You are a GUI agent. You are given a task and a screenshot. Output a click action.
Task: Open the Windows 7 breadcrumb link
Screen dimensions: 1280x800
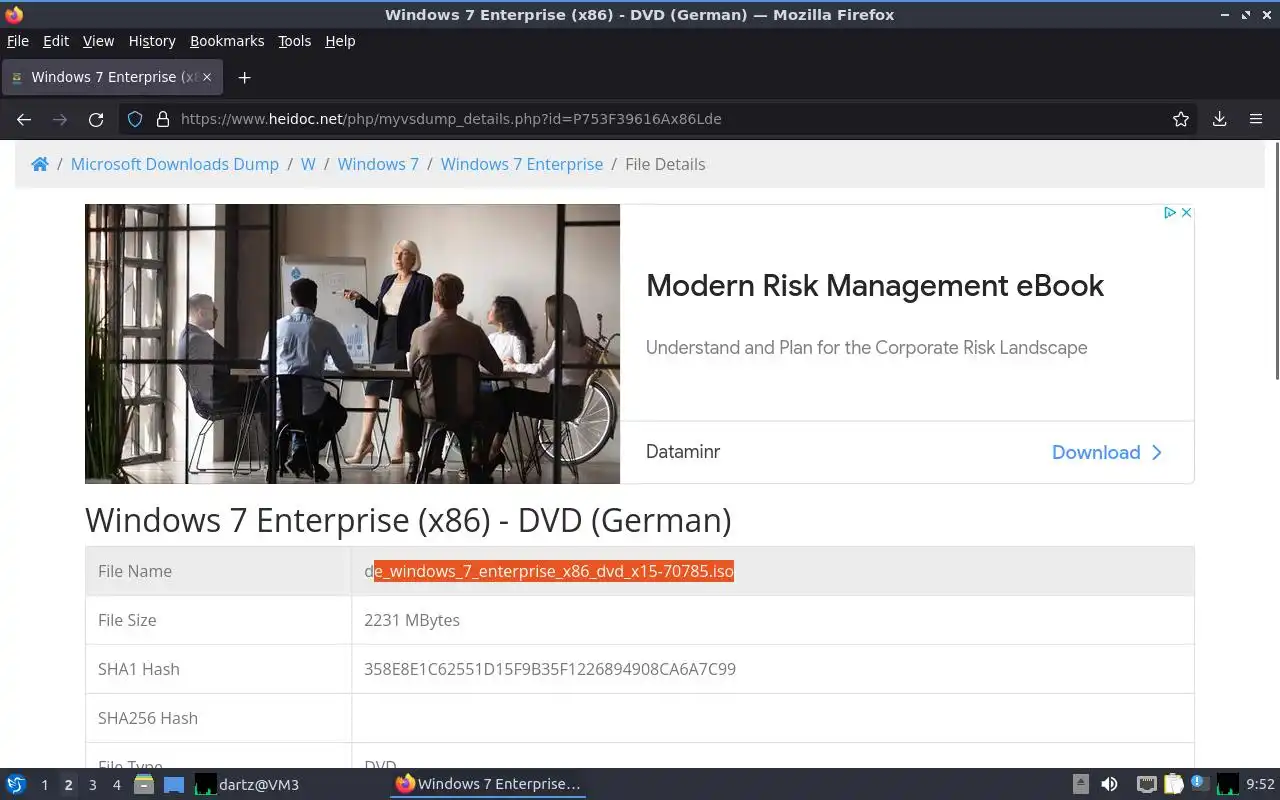tap(378, 164)
